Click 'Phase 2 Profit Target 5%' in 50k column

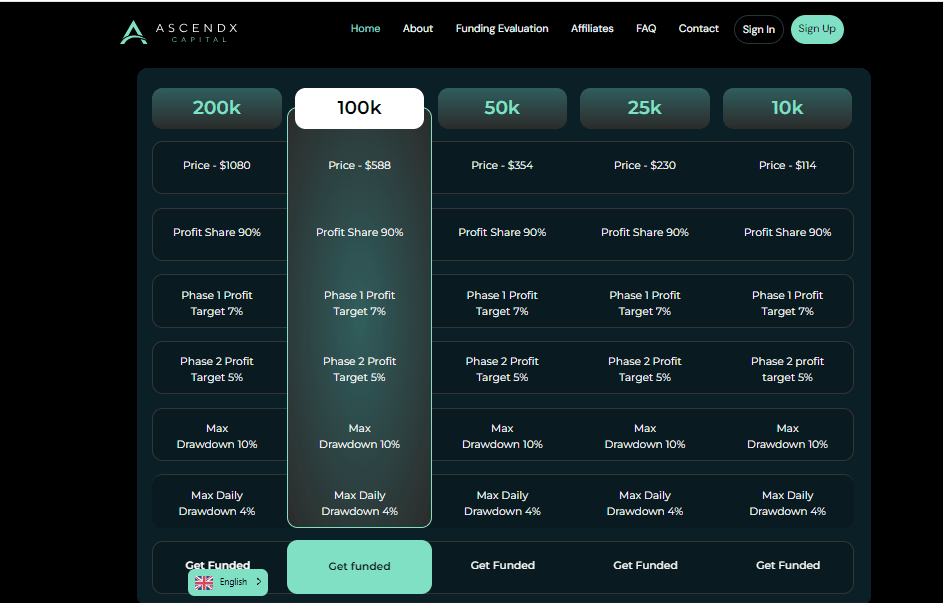click(502, 369)
